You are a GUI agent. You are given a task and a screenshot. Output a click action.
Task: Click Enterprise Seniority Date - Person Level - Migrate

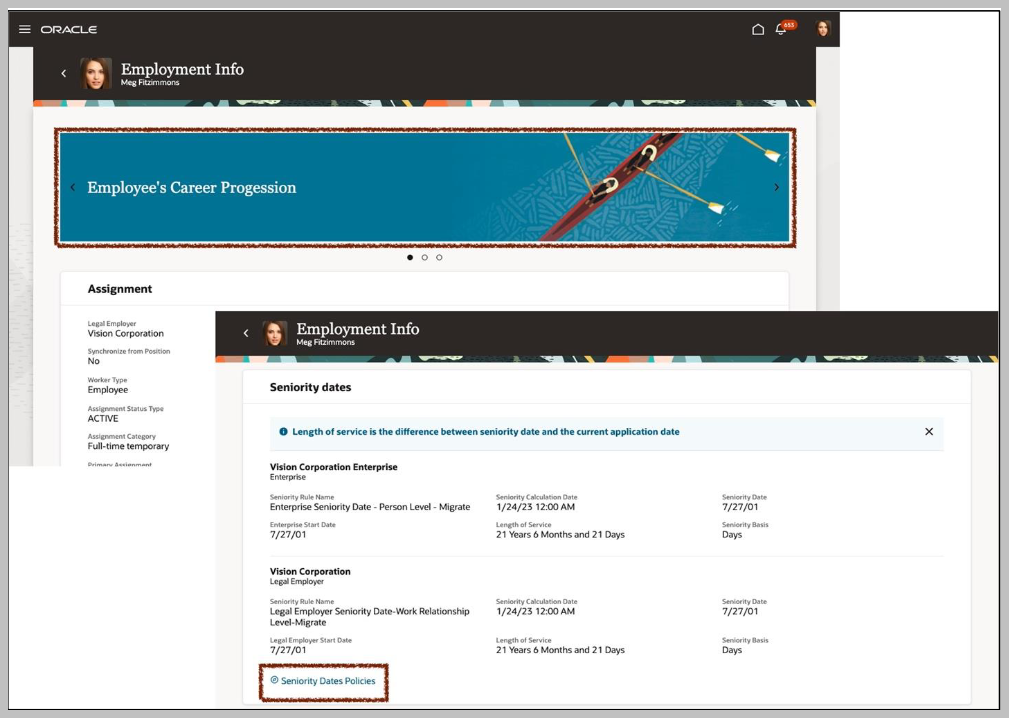pos(370,507)
